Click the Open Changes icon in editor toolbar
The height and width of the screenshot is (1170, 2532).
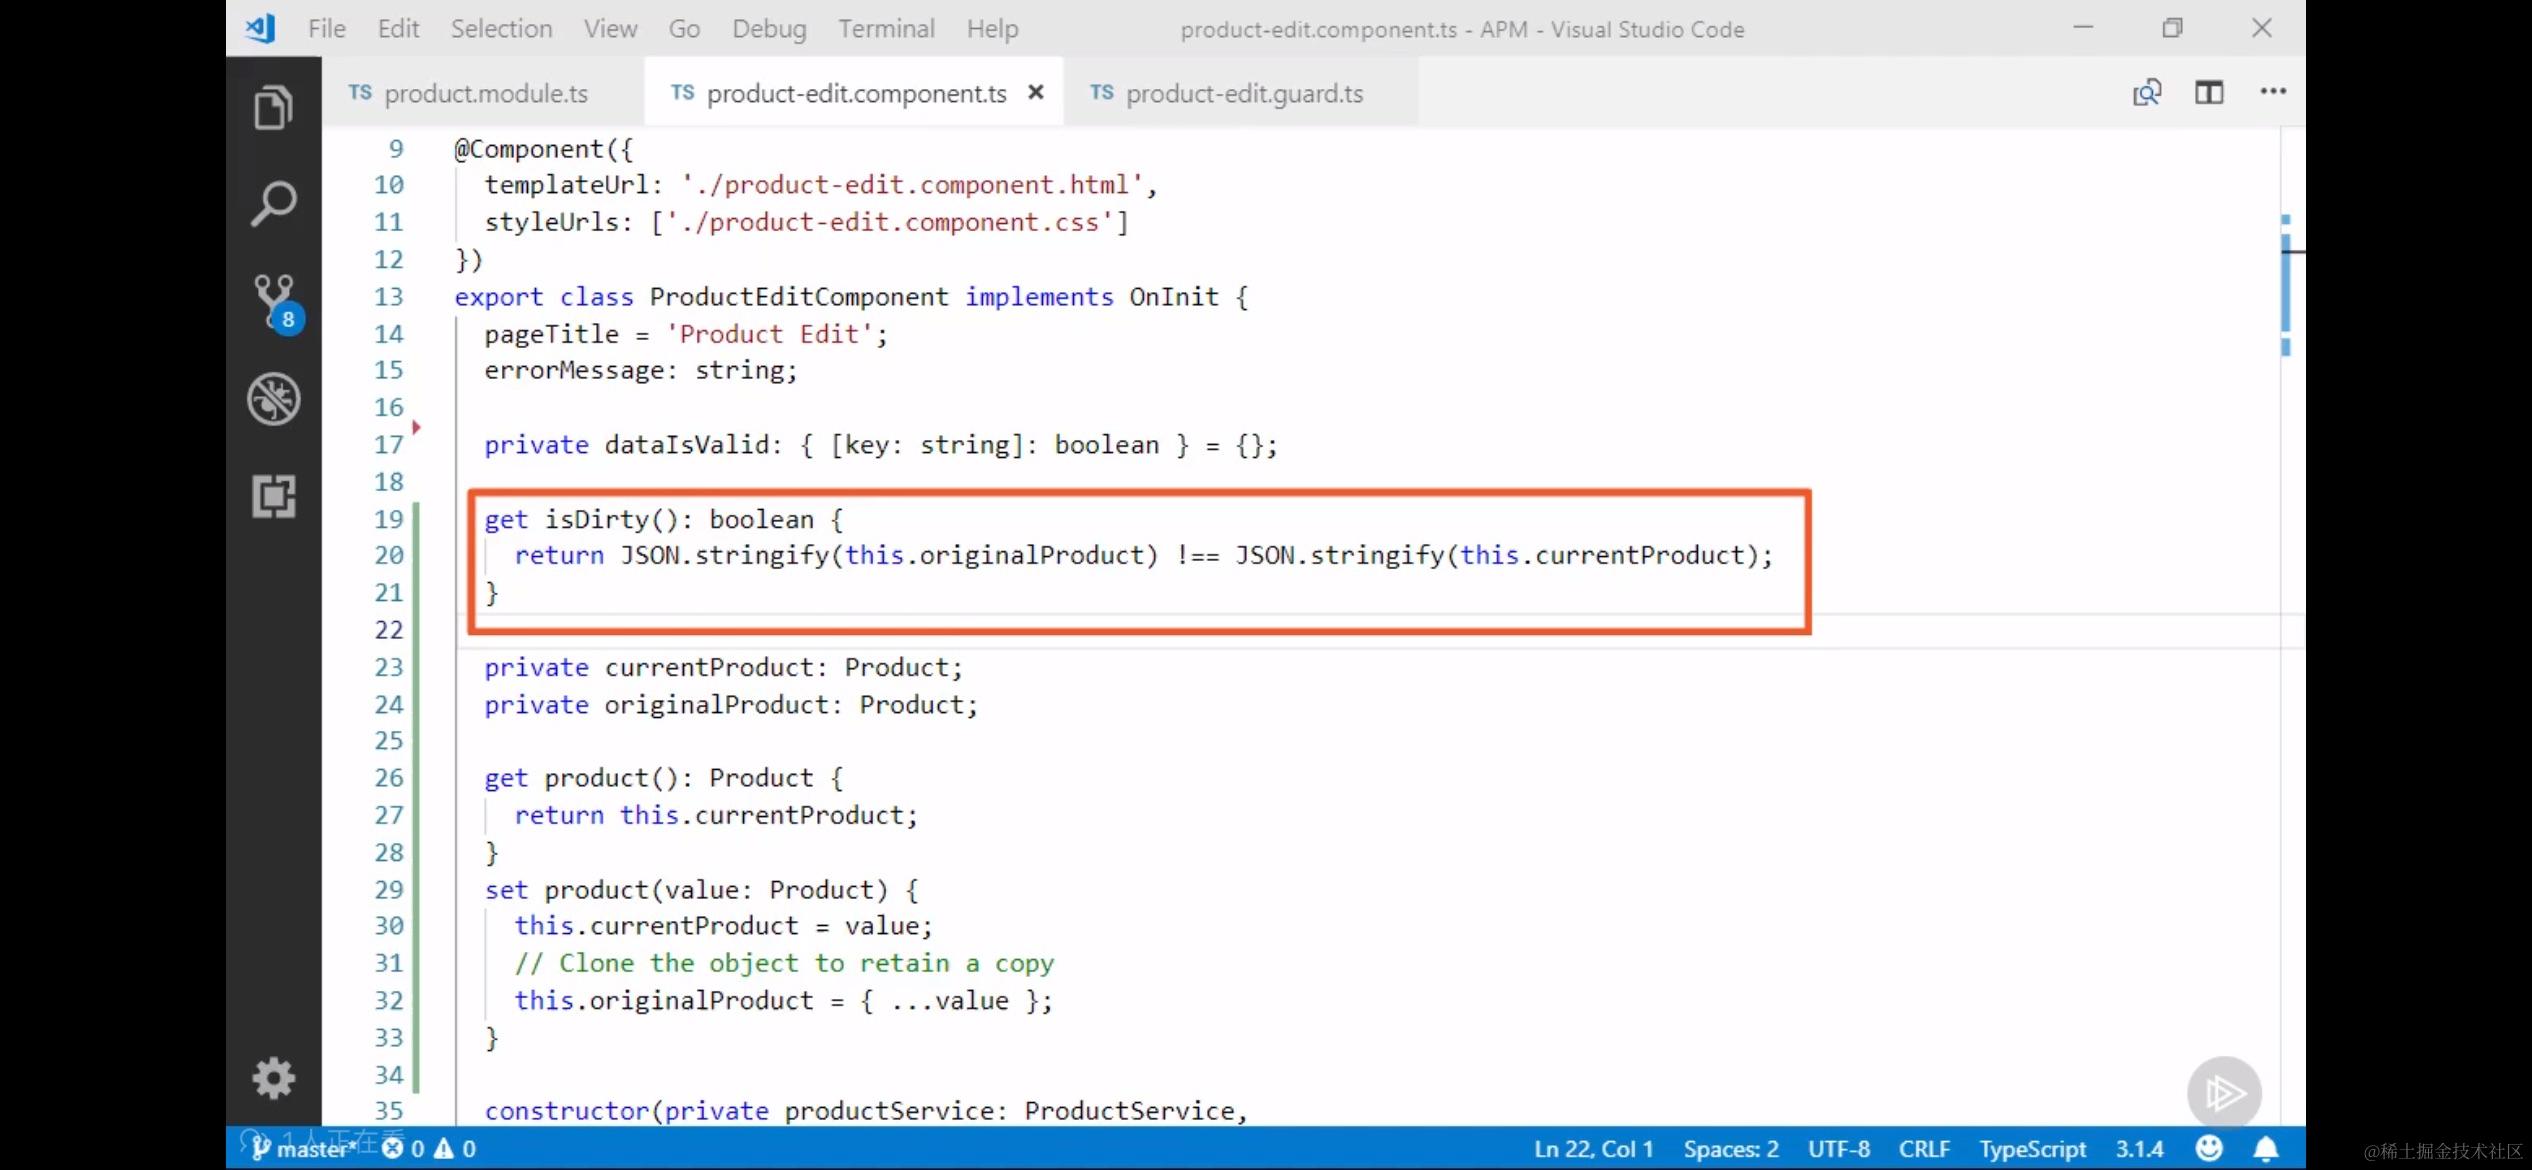[x=2146, y=92]
